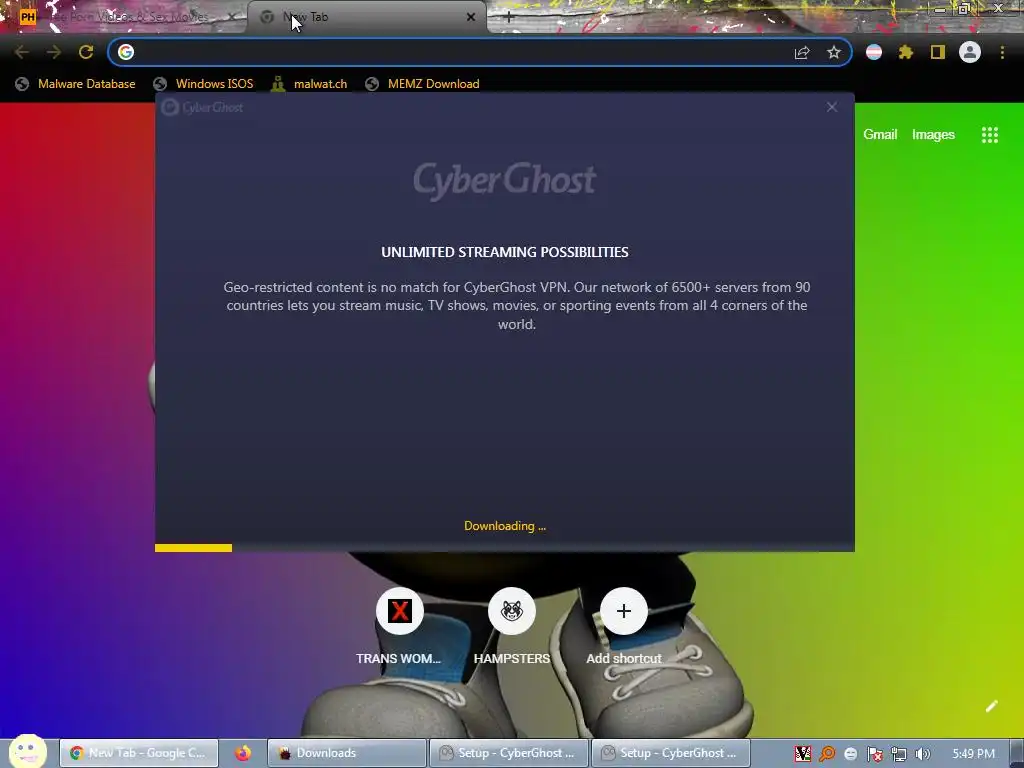Open the Gmail link
Screen dimensions: 1024x768
coord(880,135)
